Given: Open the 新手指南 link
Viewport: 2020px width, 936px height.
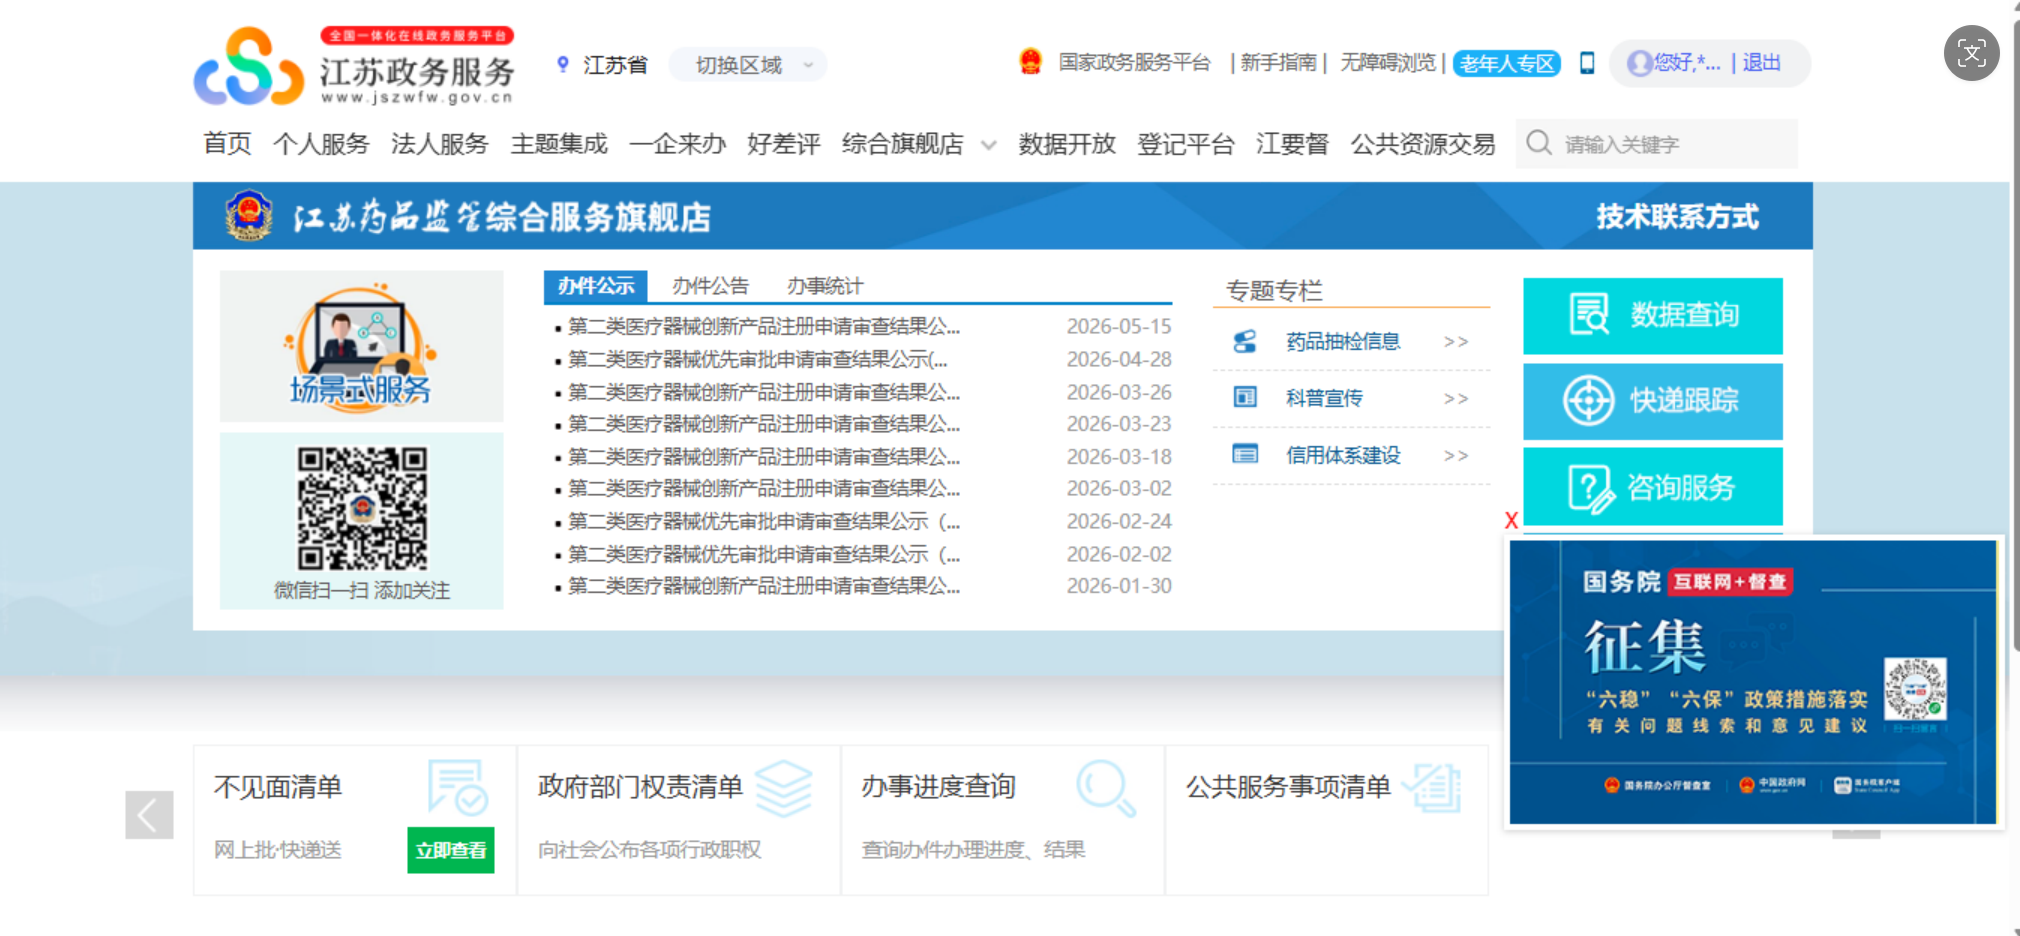Looking at the screenshot, I should [1278, 62].
